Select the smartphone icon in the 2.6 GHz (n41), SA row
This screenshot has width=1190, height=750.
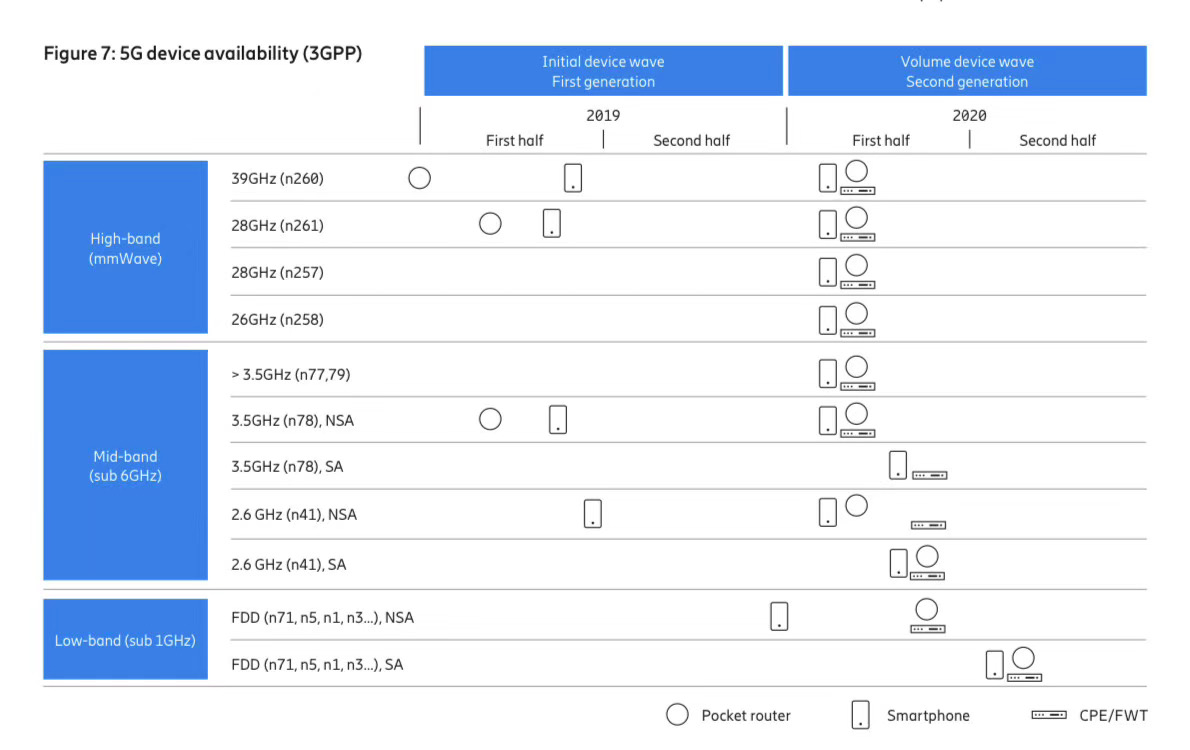899,564
